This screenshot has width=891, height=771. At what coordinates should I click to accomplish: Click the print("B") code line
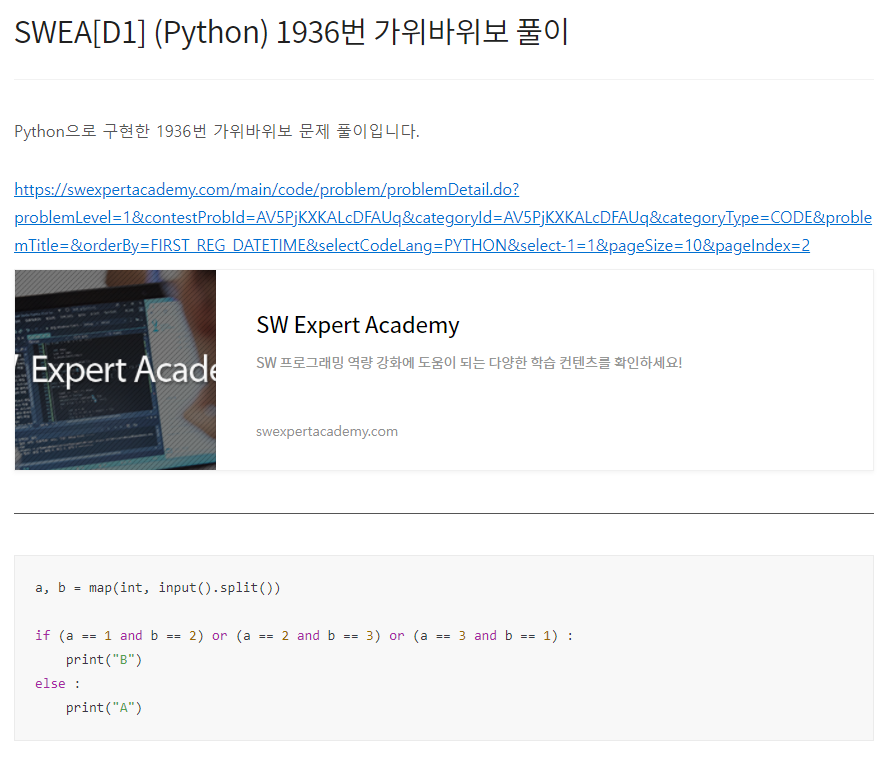coord(103,660)
